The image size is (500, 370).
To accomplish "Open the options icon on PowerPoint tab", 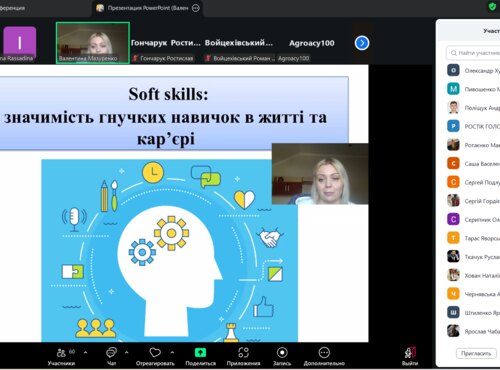I will 196,8.
